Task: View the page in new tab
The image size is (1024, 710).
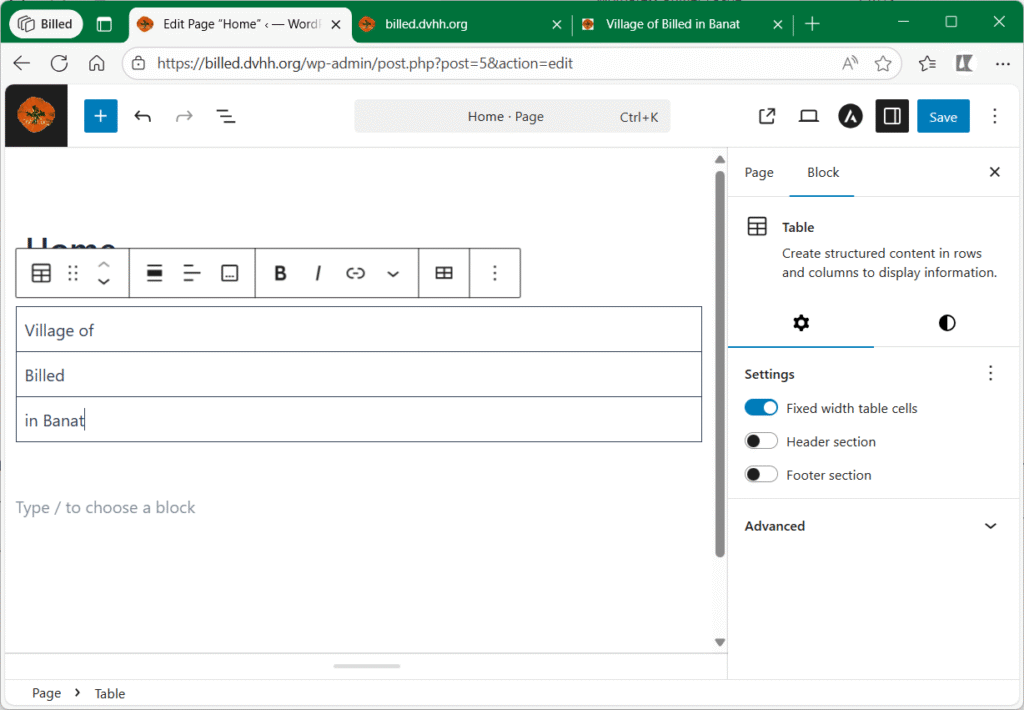Action: 767,117
